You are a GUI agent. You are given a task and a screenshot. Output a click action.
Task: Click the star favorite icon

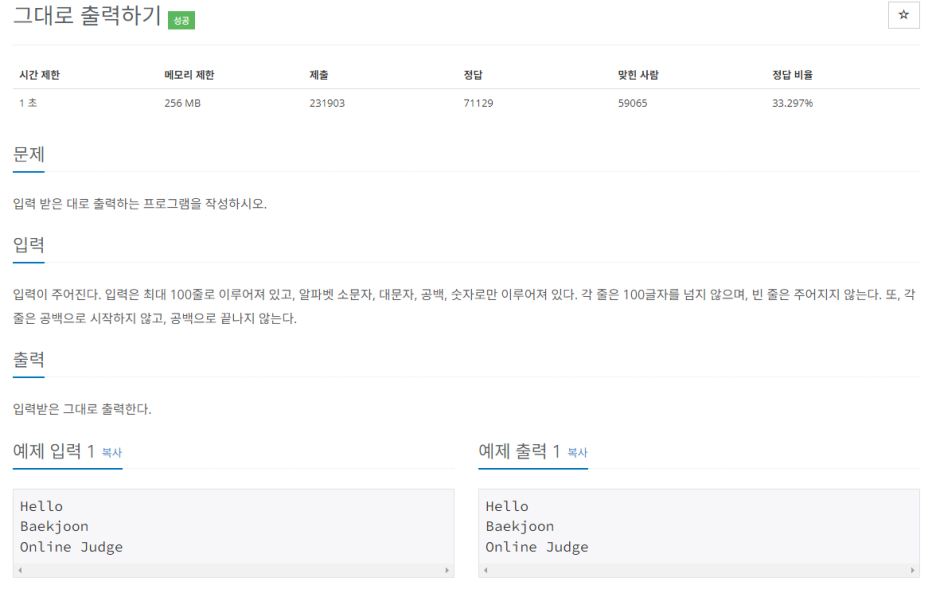tap(903, 15)
